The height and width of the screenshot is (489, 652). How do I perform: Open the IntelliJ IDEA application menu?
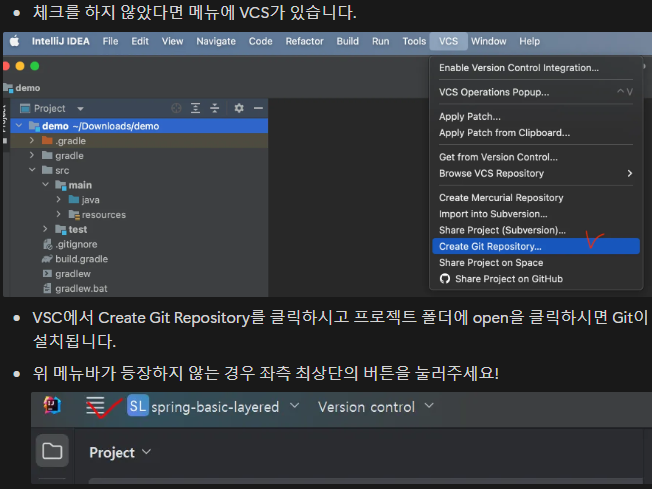point(61,41)
